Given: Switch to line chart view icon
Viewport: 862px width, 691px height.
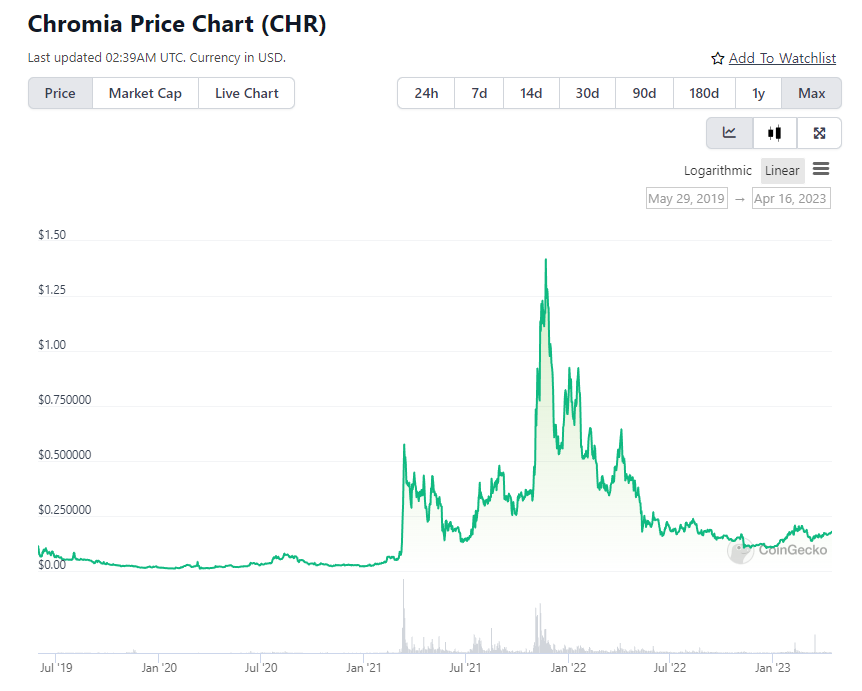Looking at the screenshot, I should pos(730,133).
